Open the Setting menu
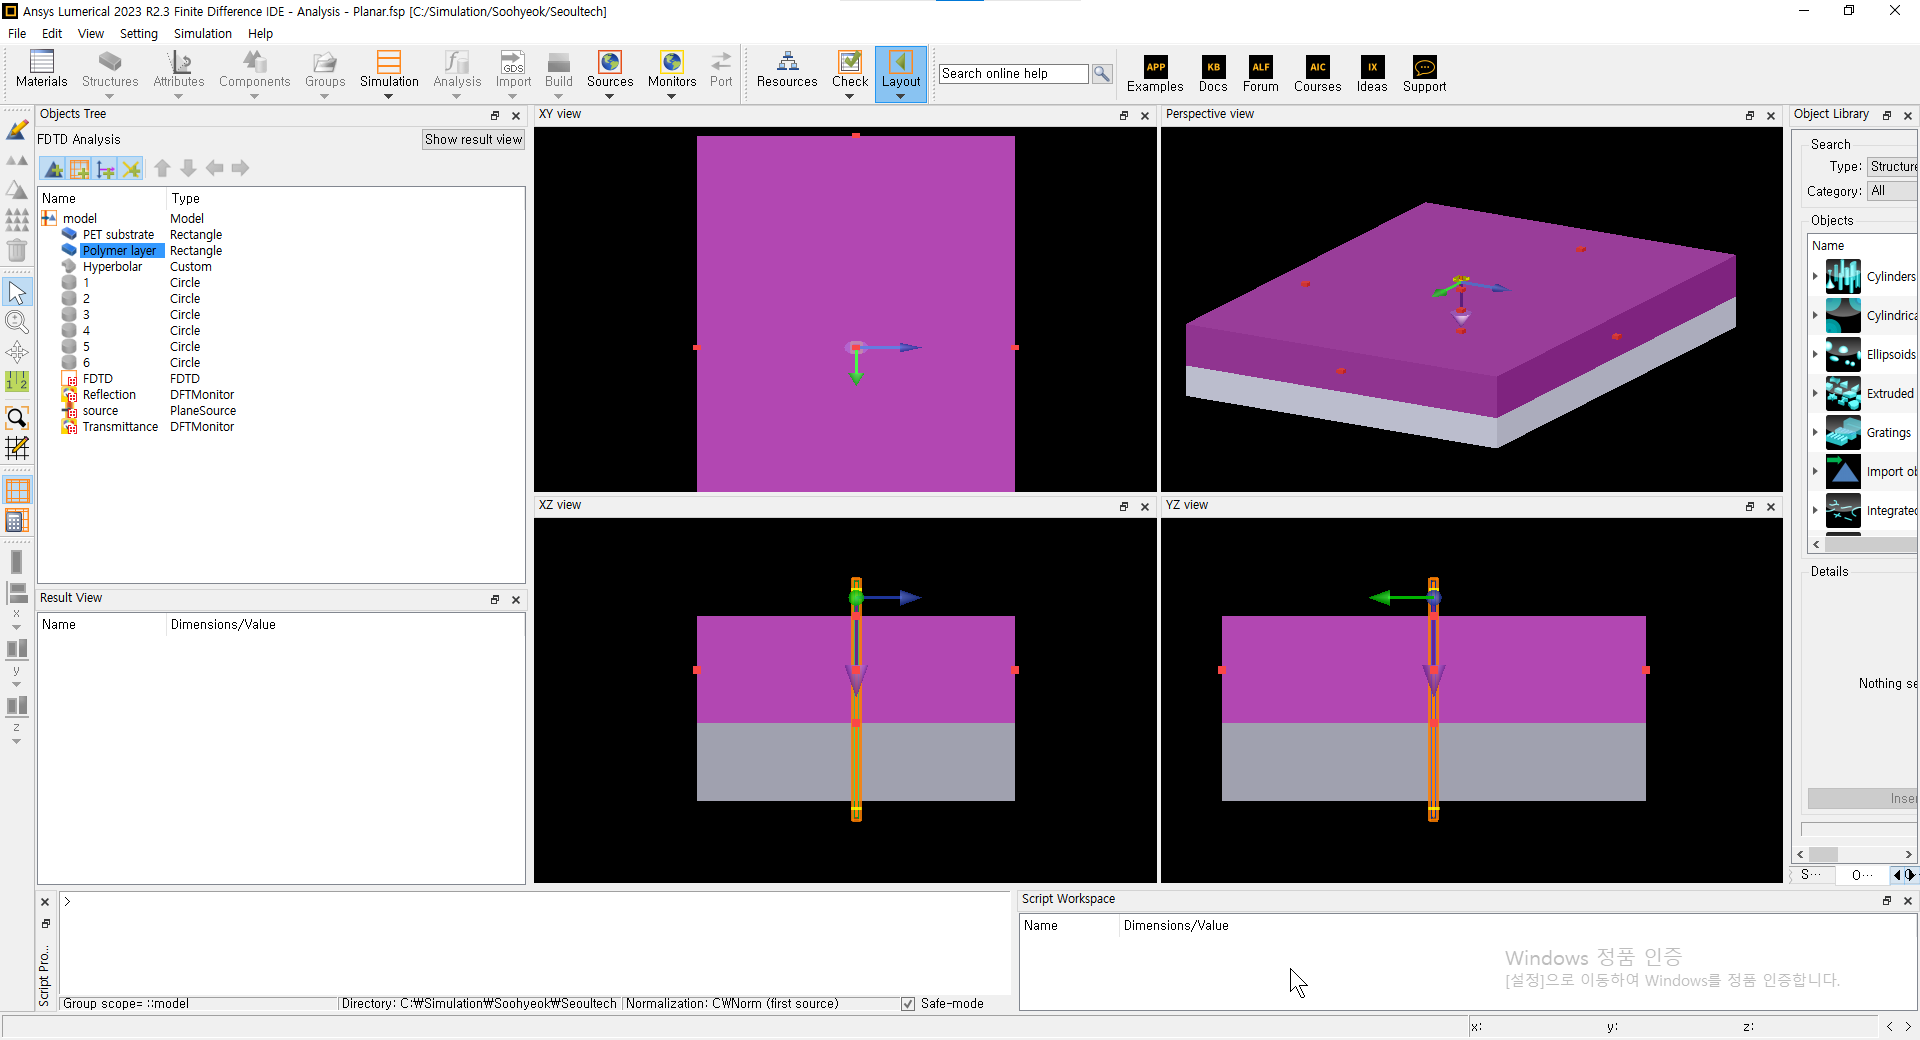This screenshot has width=1920, height=1040. 138,33
